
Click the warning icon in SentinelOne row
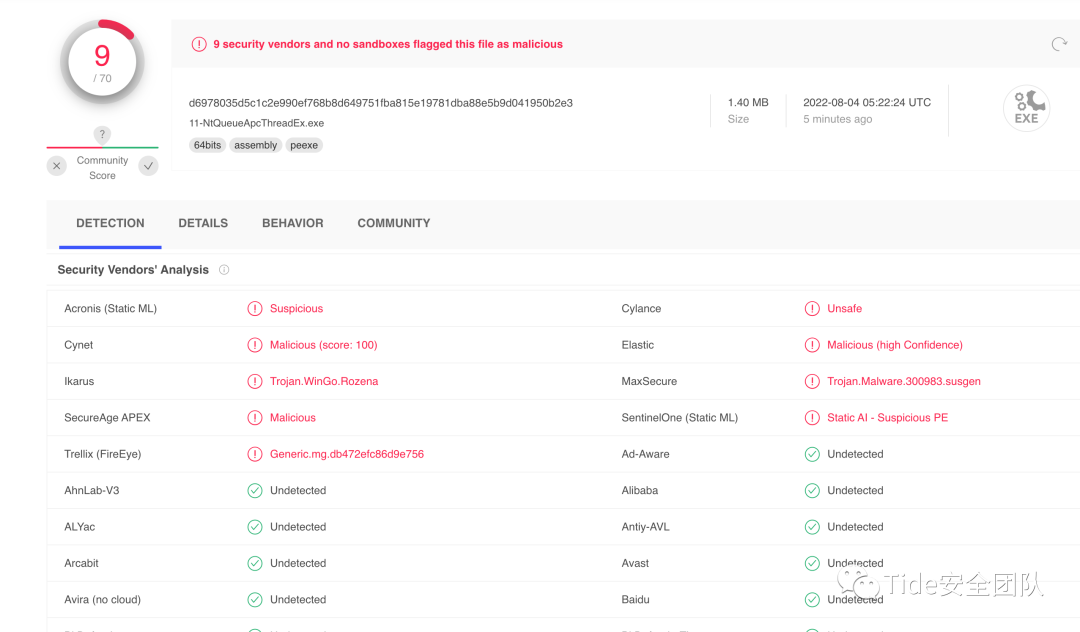(812, 418)
